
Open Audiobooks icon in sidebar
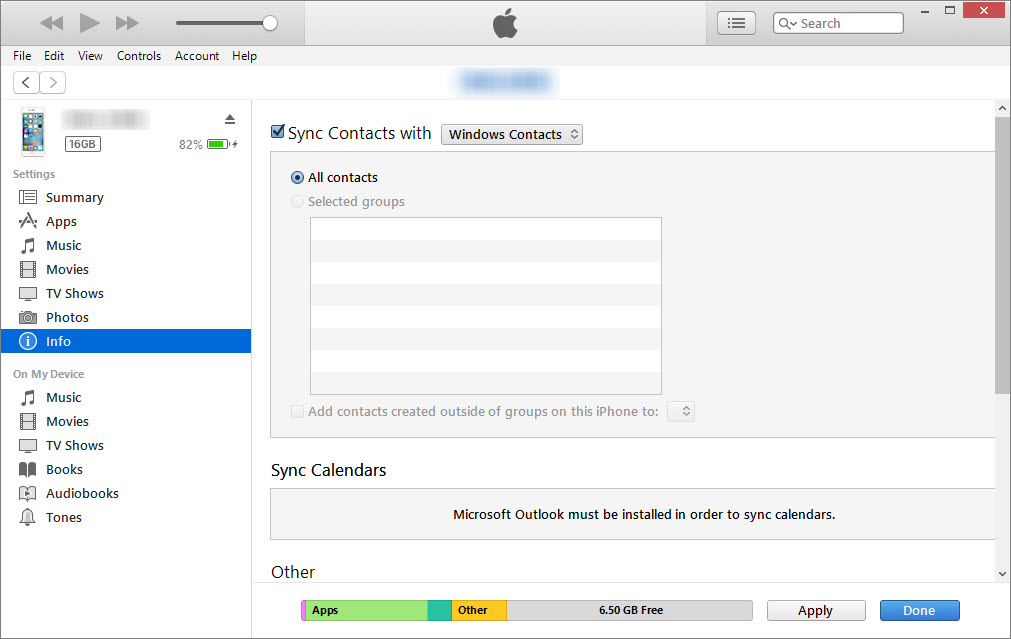click(28, 494)
